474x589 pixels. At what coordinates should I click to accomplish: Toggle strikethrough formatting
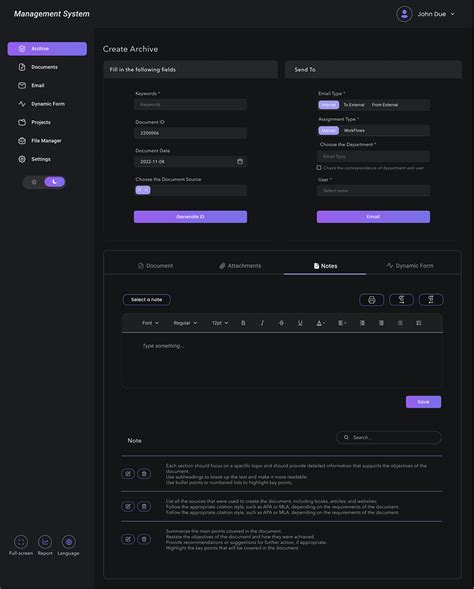[x=281, y=323]
